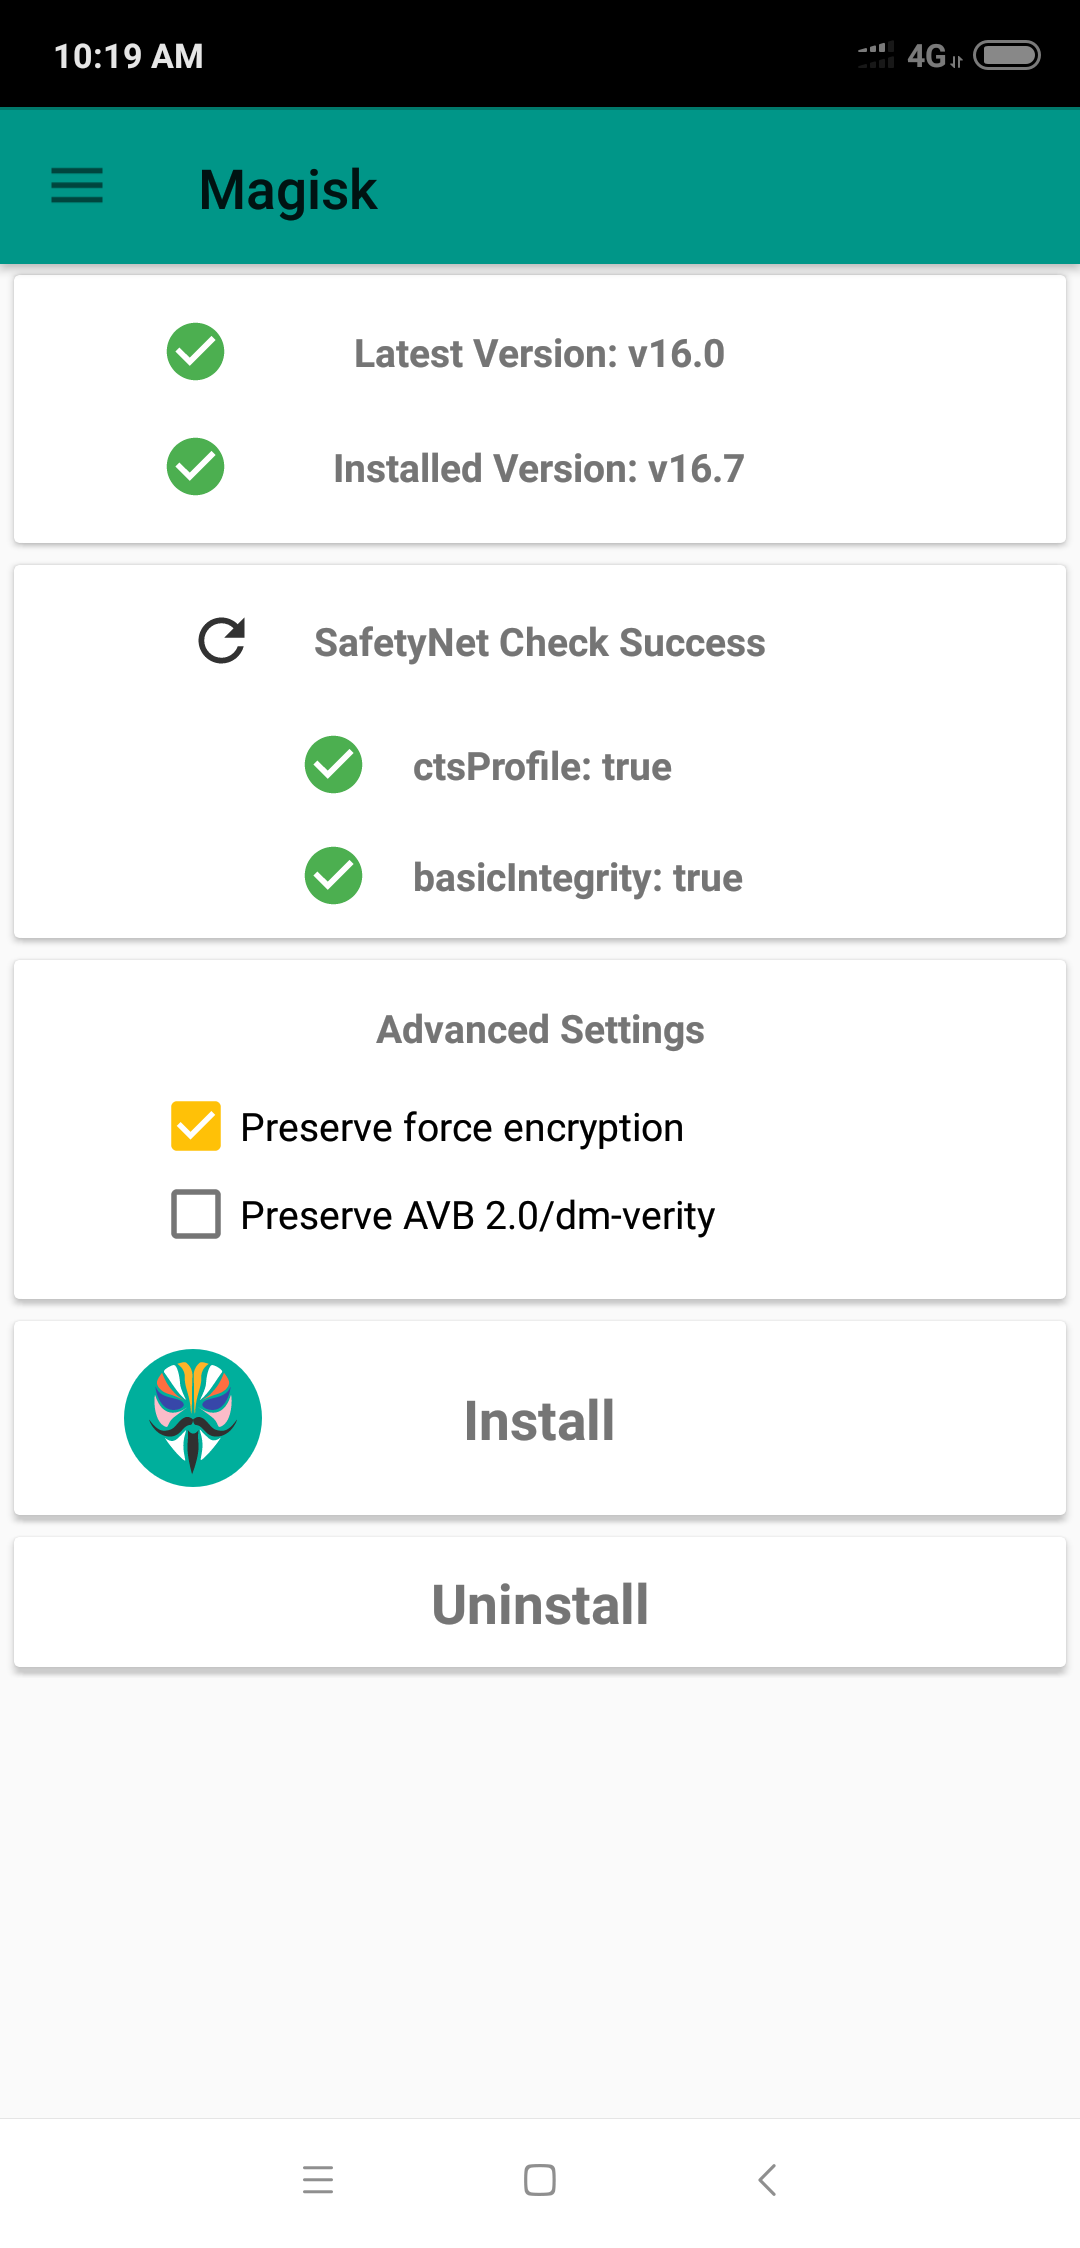Tap the Android home square button
Screen dimensions: 1080x2248
pyautogui.click(x=540, y=2180)
